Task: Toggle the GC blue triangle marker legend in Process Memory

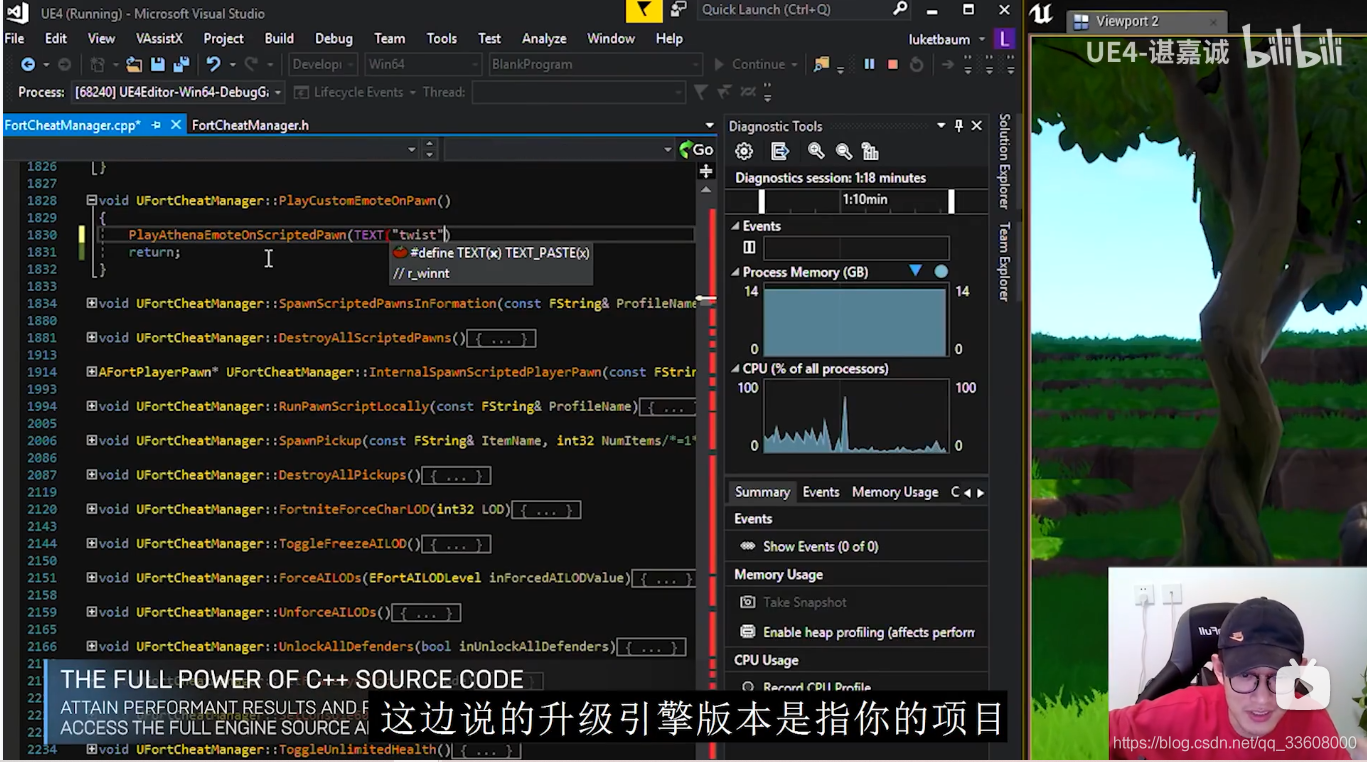Action: click(915, 272)
